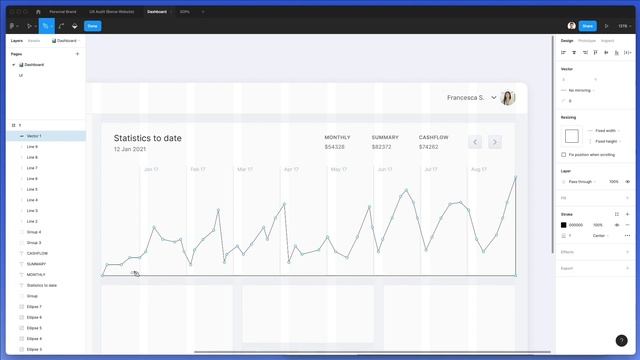Select the Statistics to date layer
Screen dimensions: 640x360
[x=46, y=285]
